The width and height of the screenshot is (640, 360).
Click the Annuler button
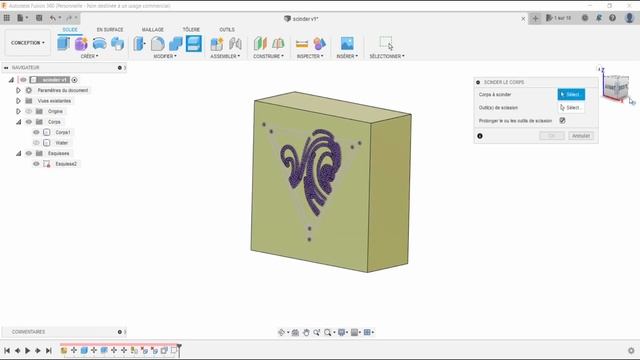coord(581,136)
